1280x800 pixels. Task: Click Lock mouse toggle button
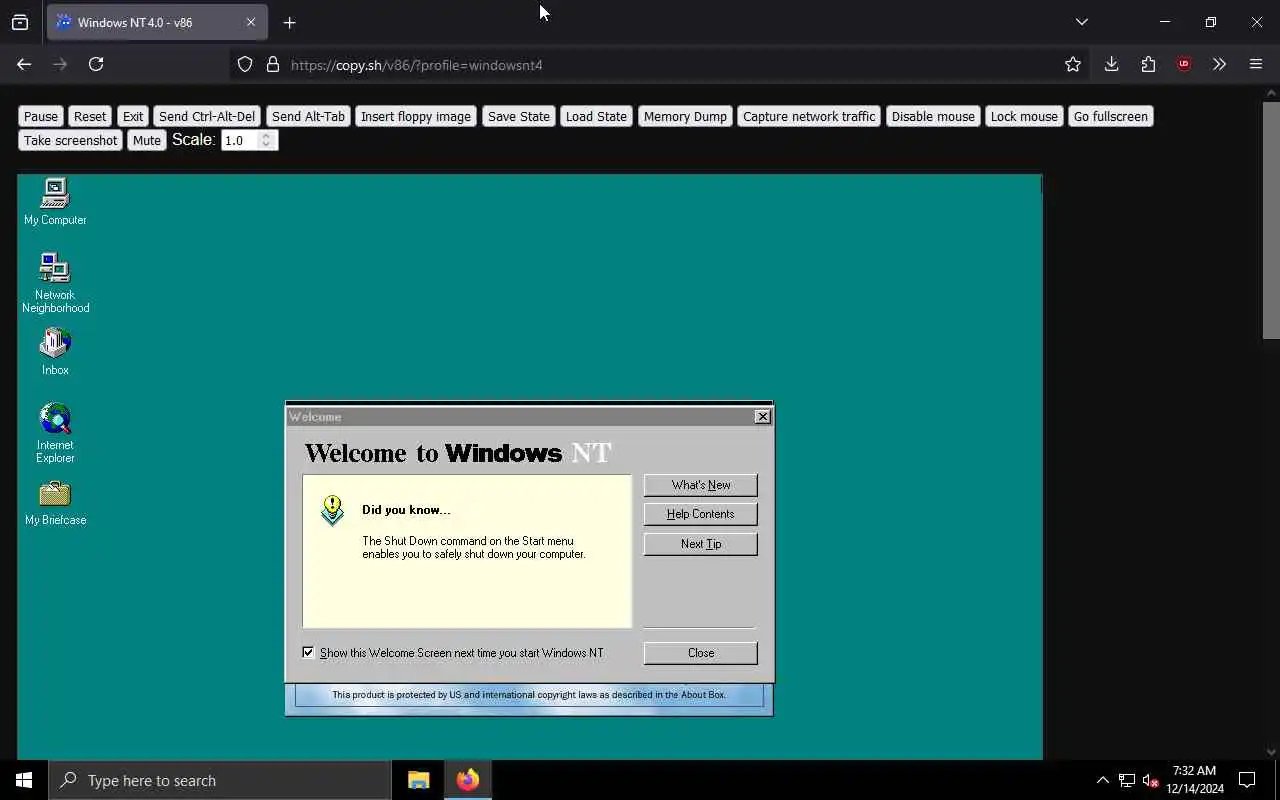click(x=1024, y=116)
